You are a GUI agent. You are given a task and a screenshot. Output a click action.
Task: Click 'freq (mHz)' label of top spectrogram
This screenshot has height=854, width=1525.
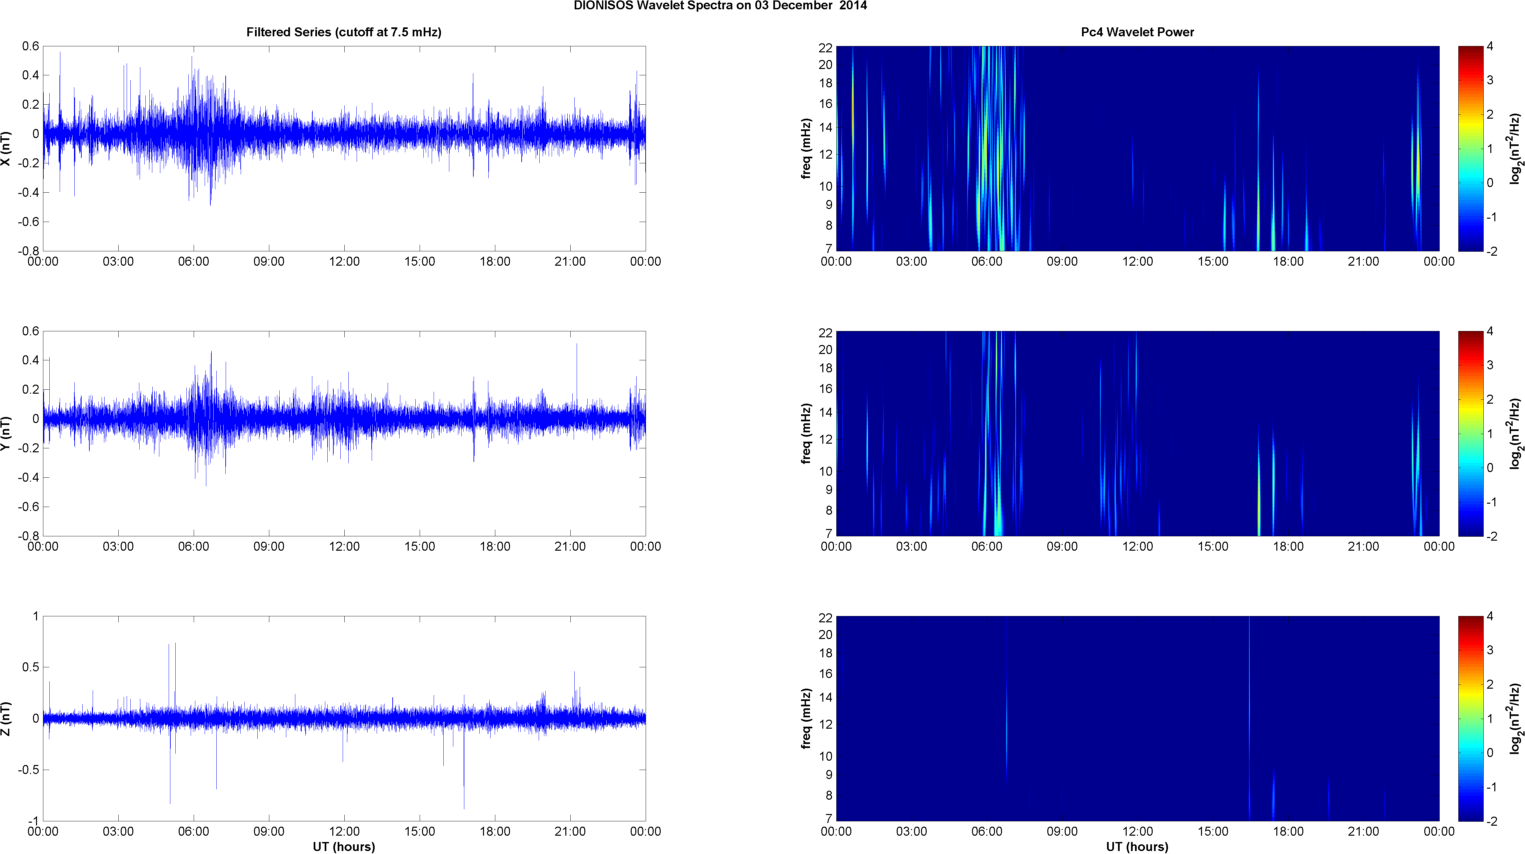(806, 148)
